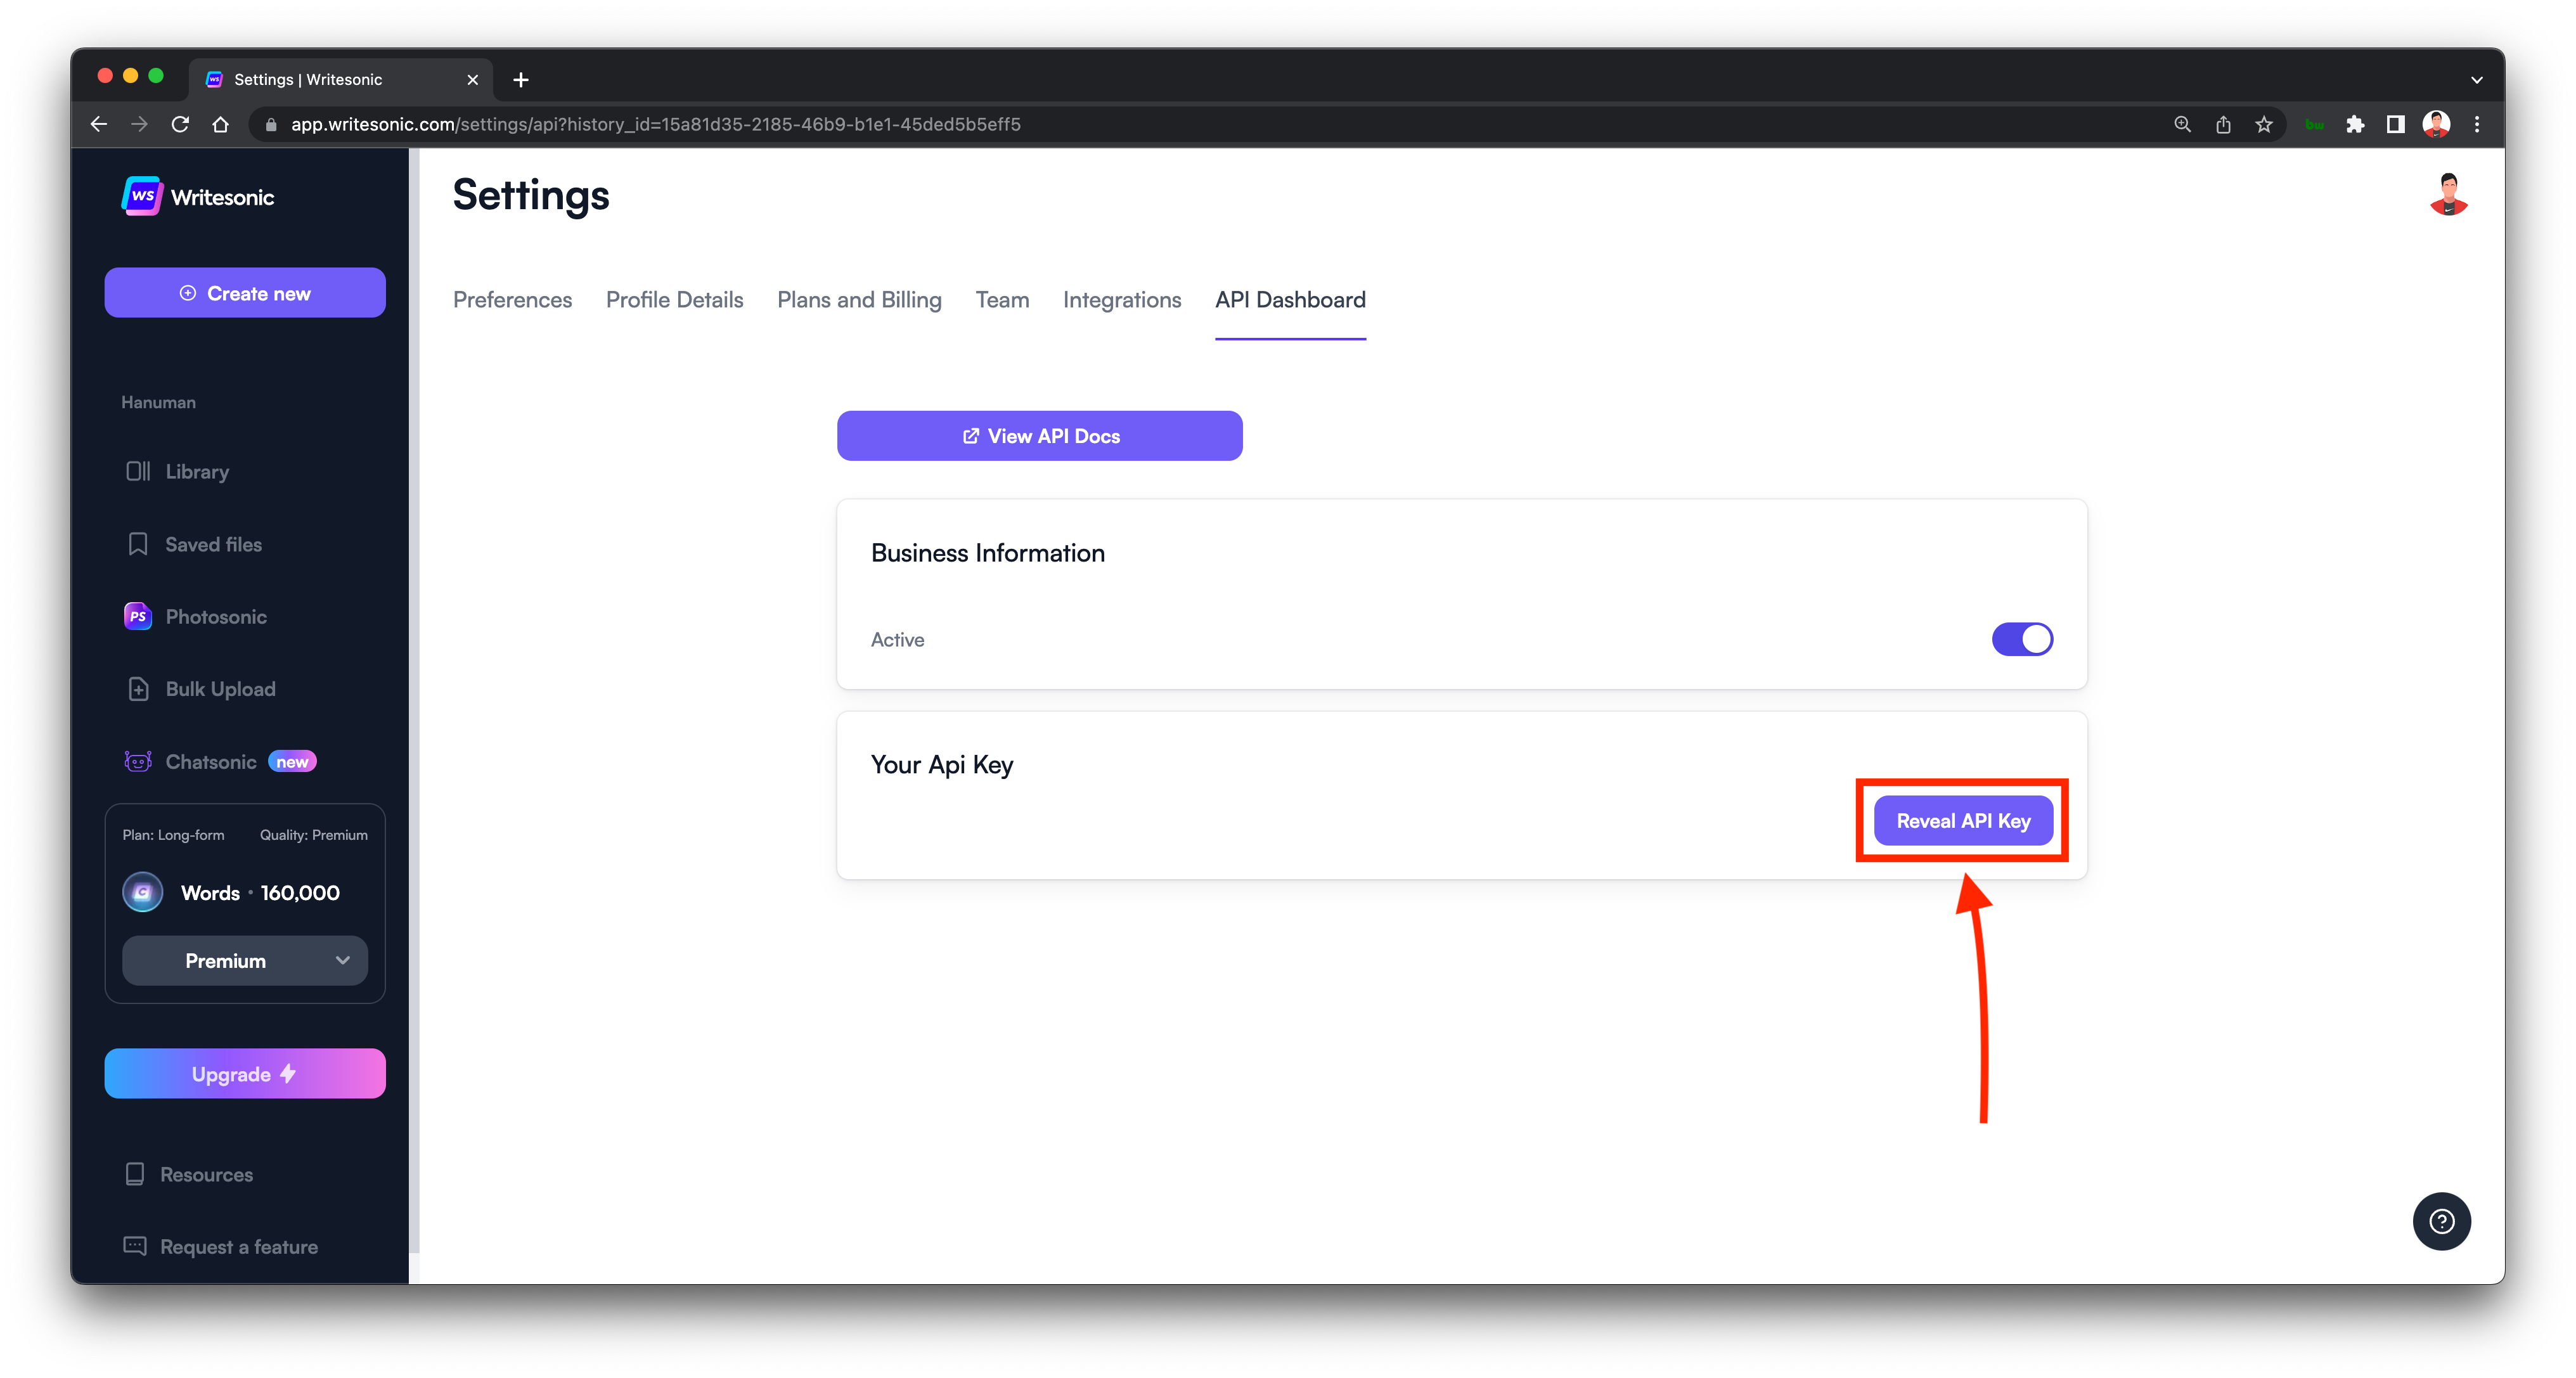This screenshot has height=1378, width=2576.
Task: Click the Chatsonic robot icon
Action: [x=137, y=762]
